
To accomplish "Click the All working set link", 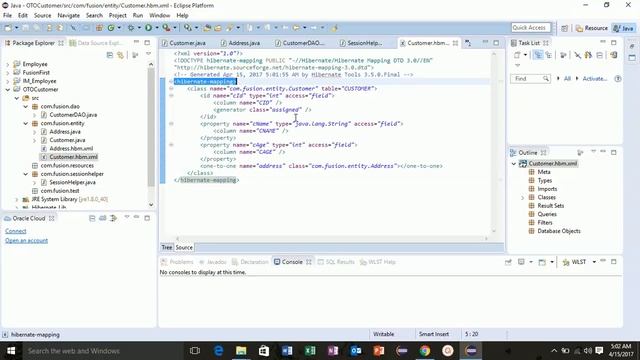I will (567, 78).
